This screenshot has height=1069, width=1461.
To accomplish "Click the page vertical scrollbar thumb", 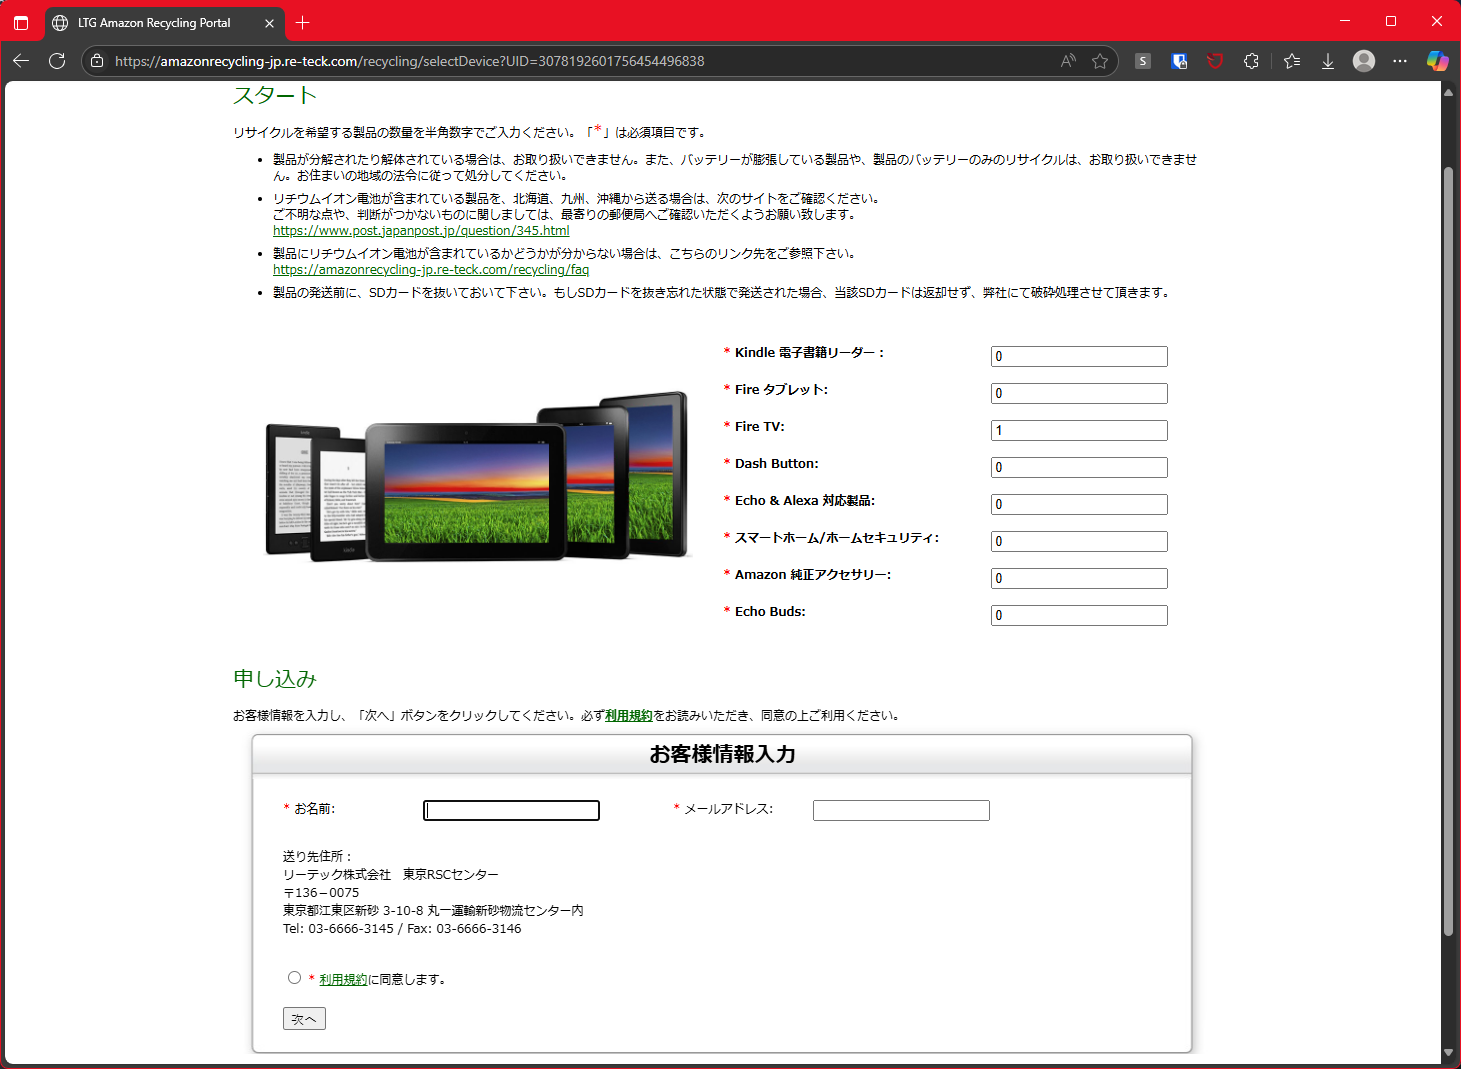I will (x=1448, y=550).
